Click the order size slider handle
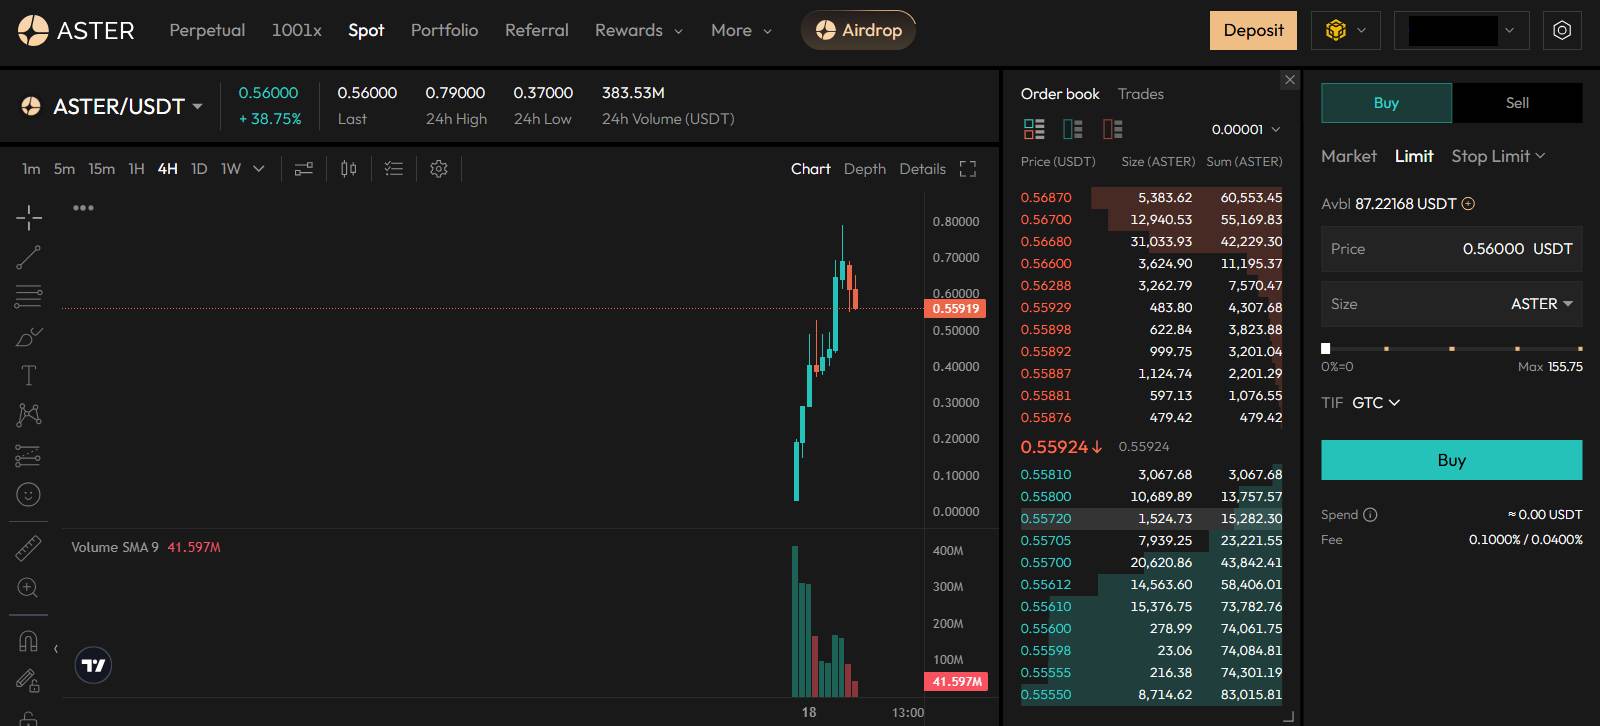Screen dimensions: 1600x726 (1326, 348)
